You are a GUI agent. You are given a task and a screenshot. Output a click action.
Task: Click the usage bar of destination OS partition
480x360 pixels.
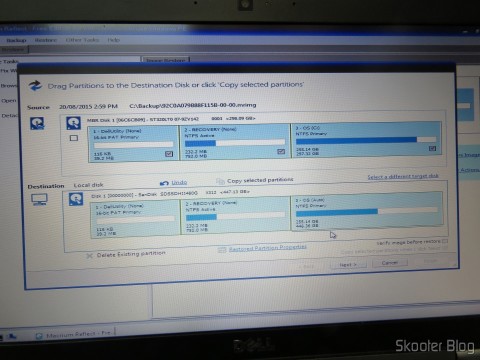coord(366,211)
